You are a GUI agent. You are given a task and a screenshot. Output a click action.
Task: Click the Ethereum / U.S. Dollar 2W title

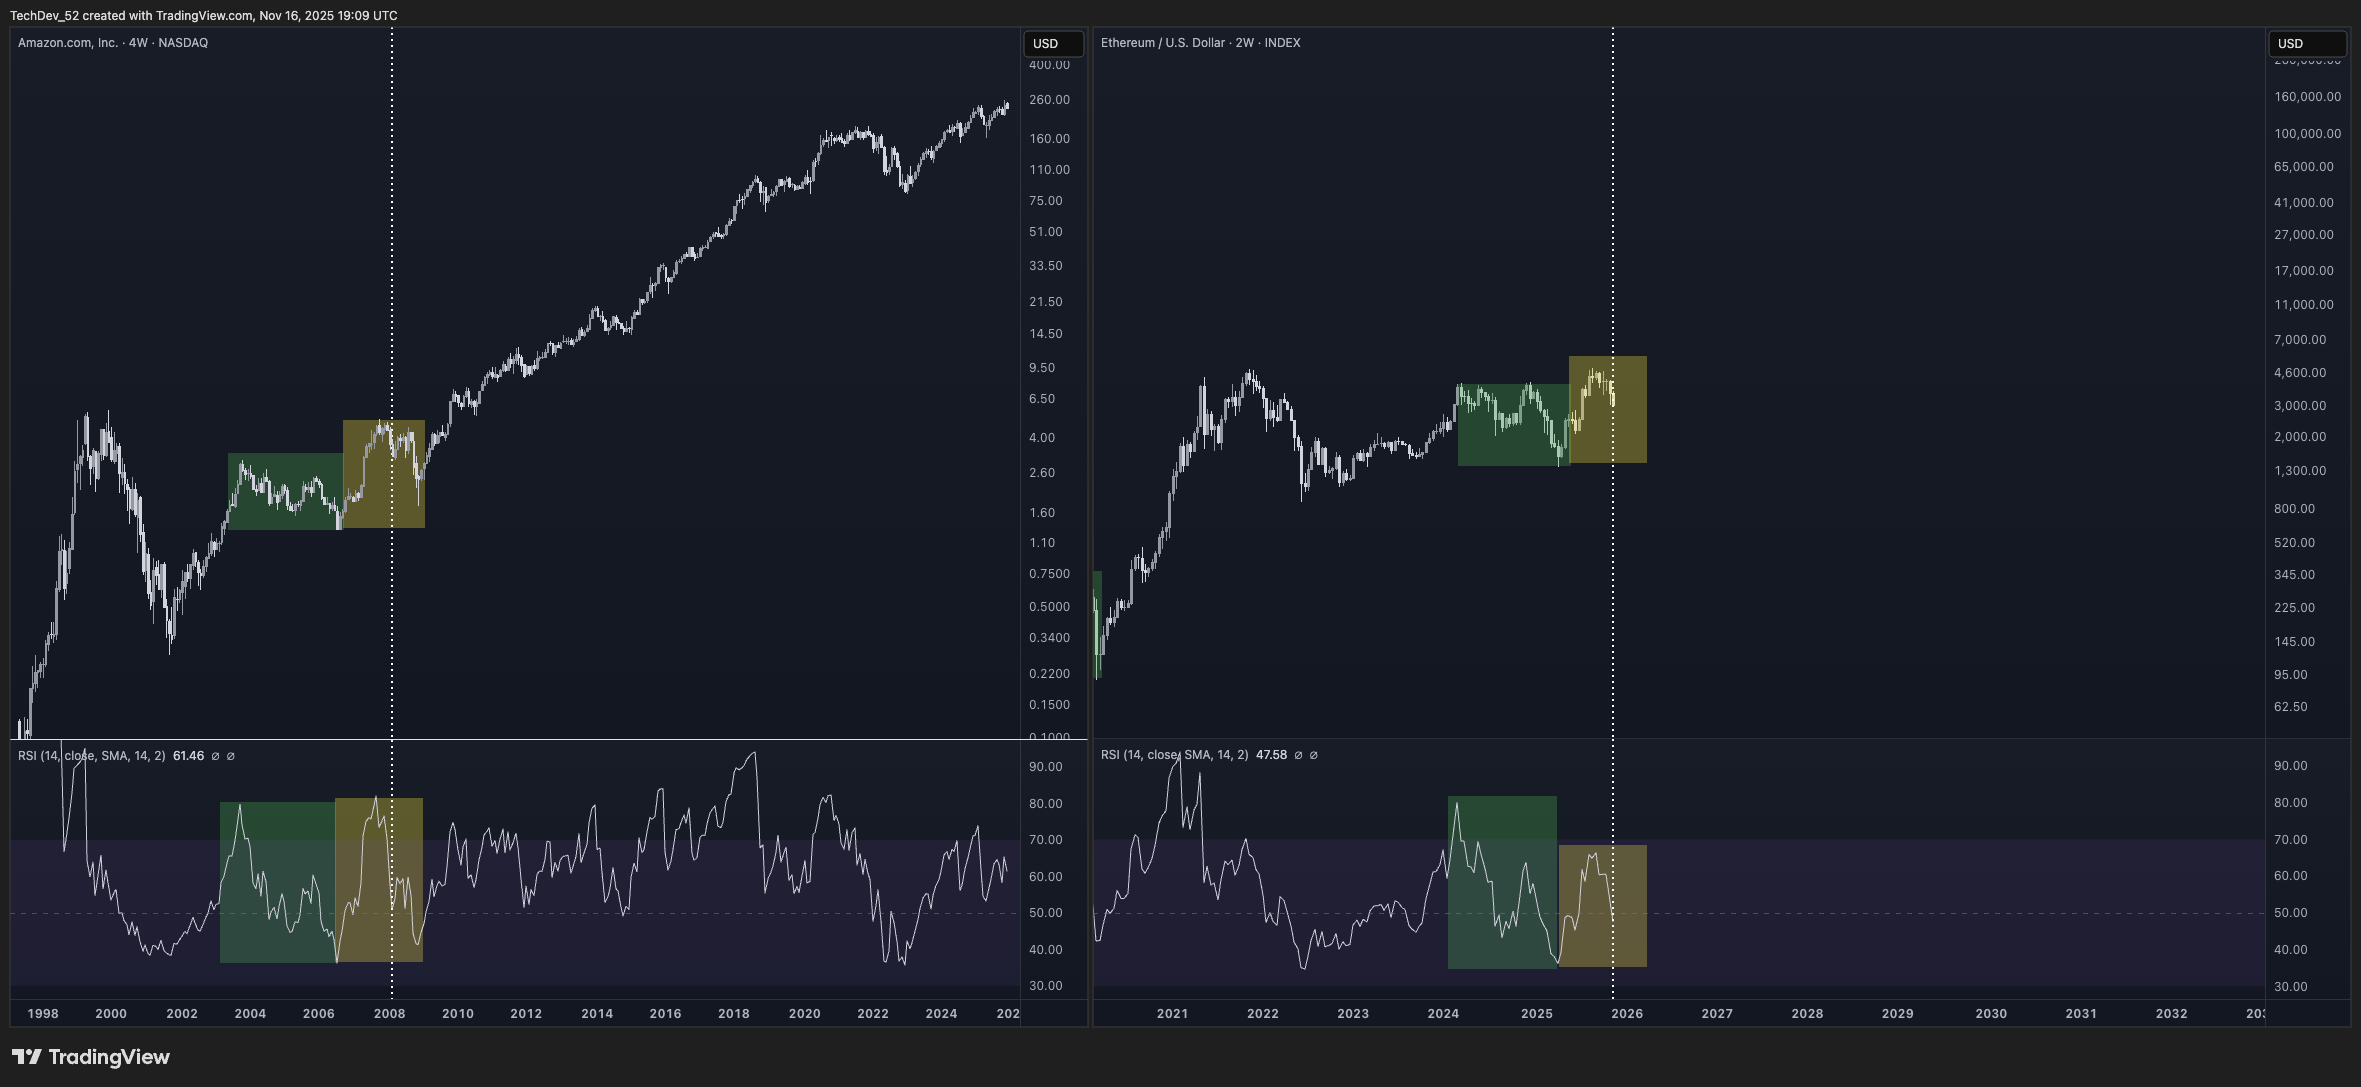[1200, 43]
